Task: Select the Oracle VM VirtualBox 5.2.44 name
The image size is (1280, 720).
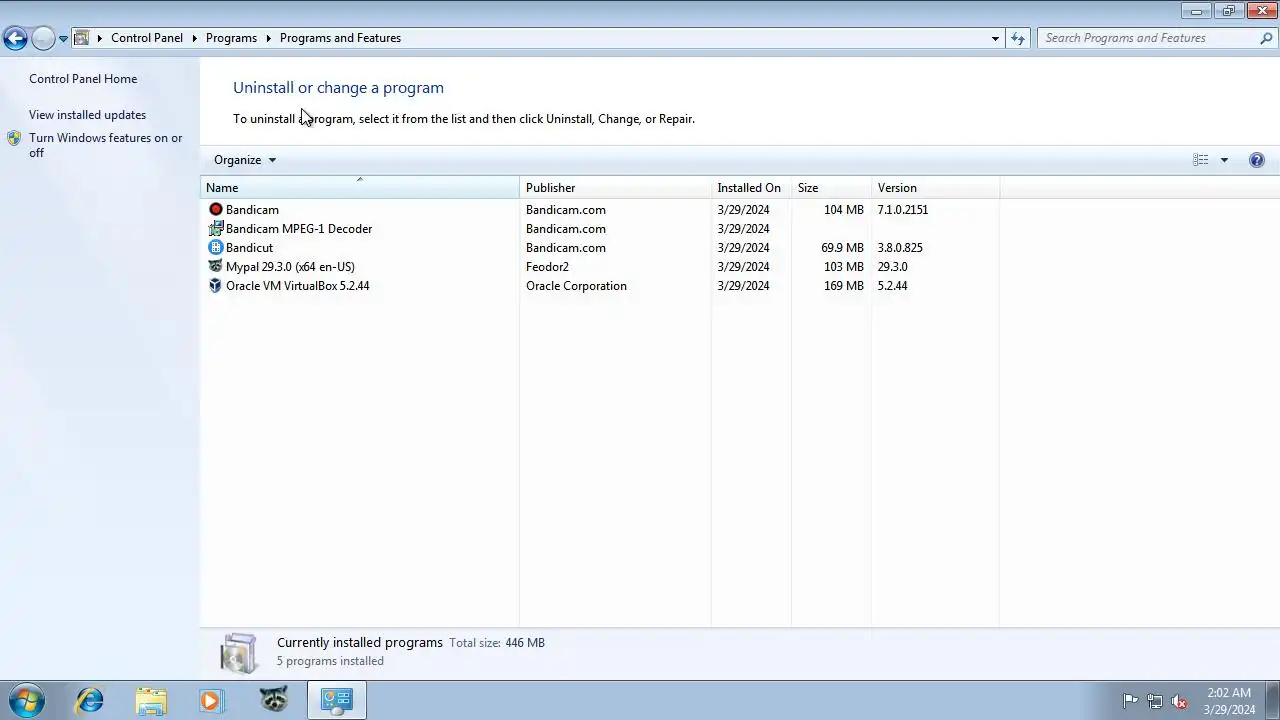Action: point(298,286)
